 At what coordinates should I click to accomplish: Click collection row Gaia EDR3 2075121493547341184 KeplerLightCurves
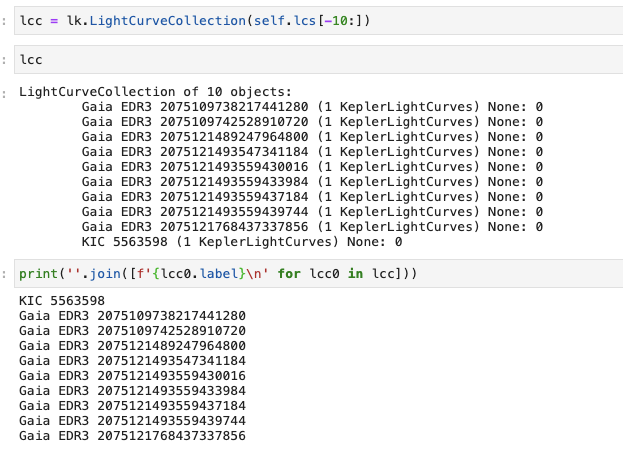pyautogui.click(x=312, y=152)
